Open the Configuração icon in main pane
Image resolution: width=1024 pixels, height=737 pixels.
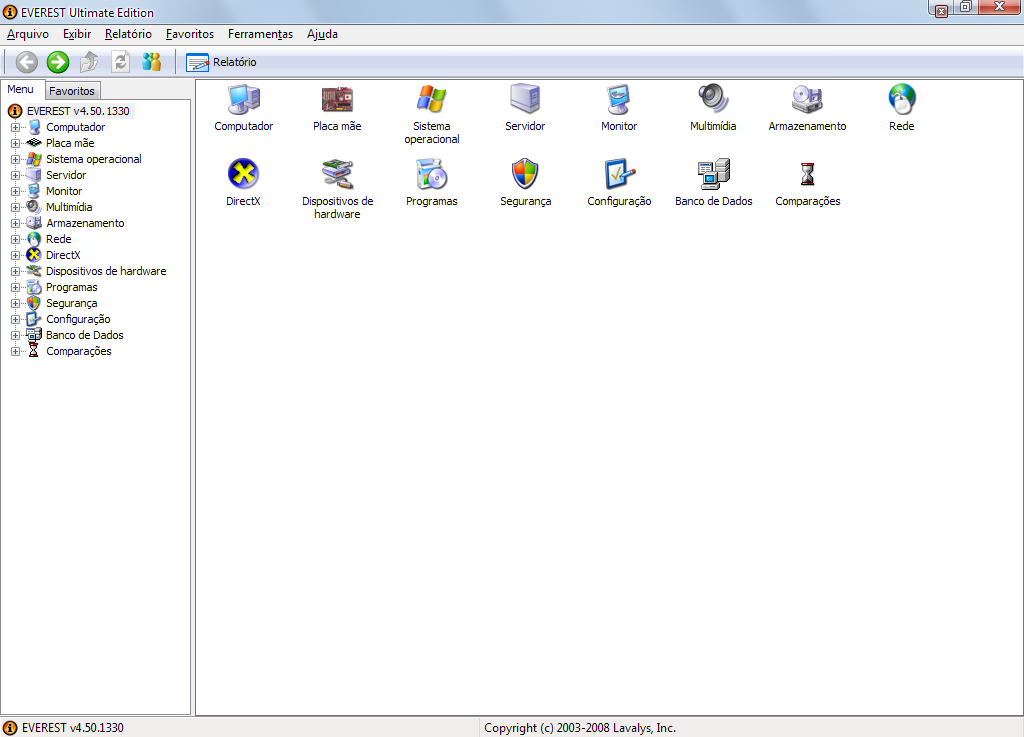619,174
